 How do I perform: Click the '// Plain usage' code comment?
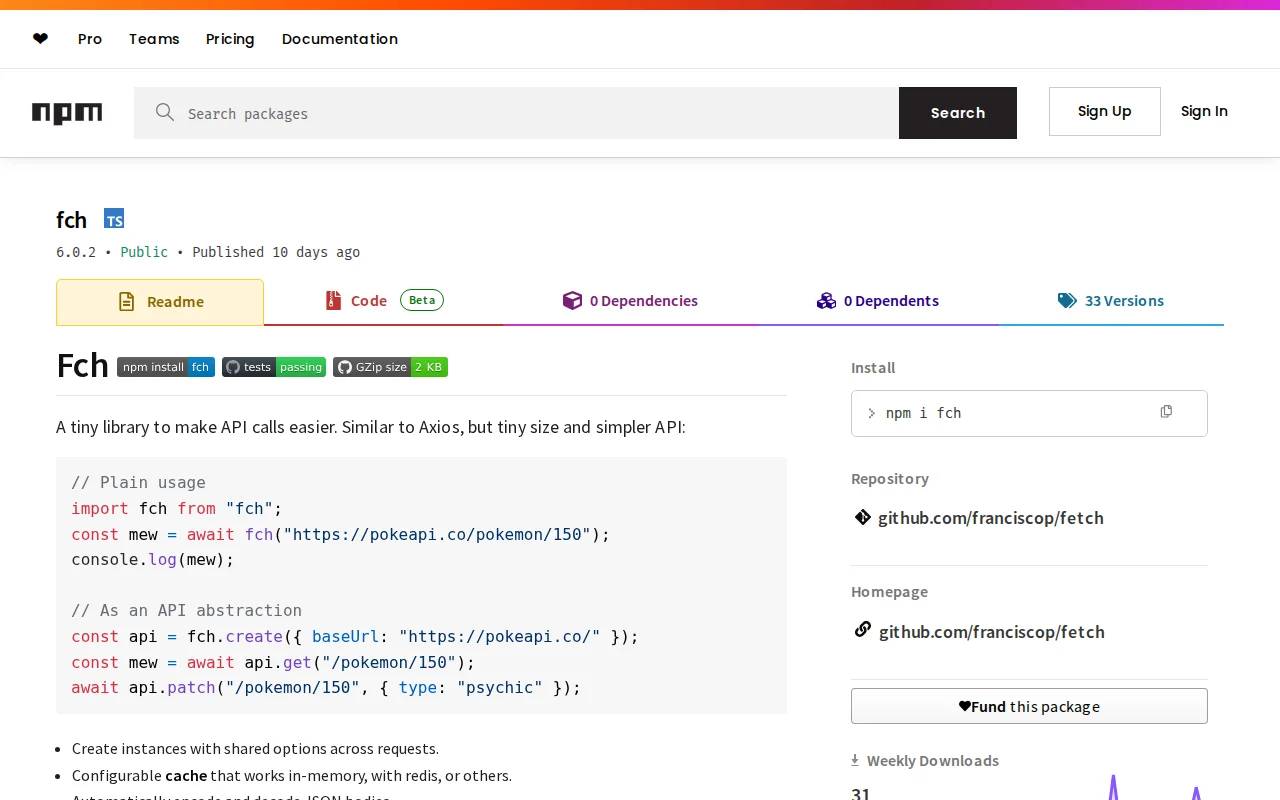coord(138,482)
